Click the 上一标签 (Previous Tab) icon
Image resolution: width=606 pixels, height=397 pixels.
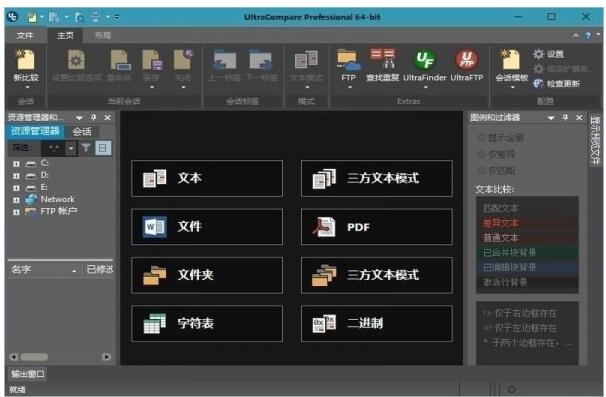[225, 60]
